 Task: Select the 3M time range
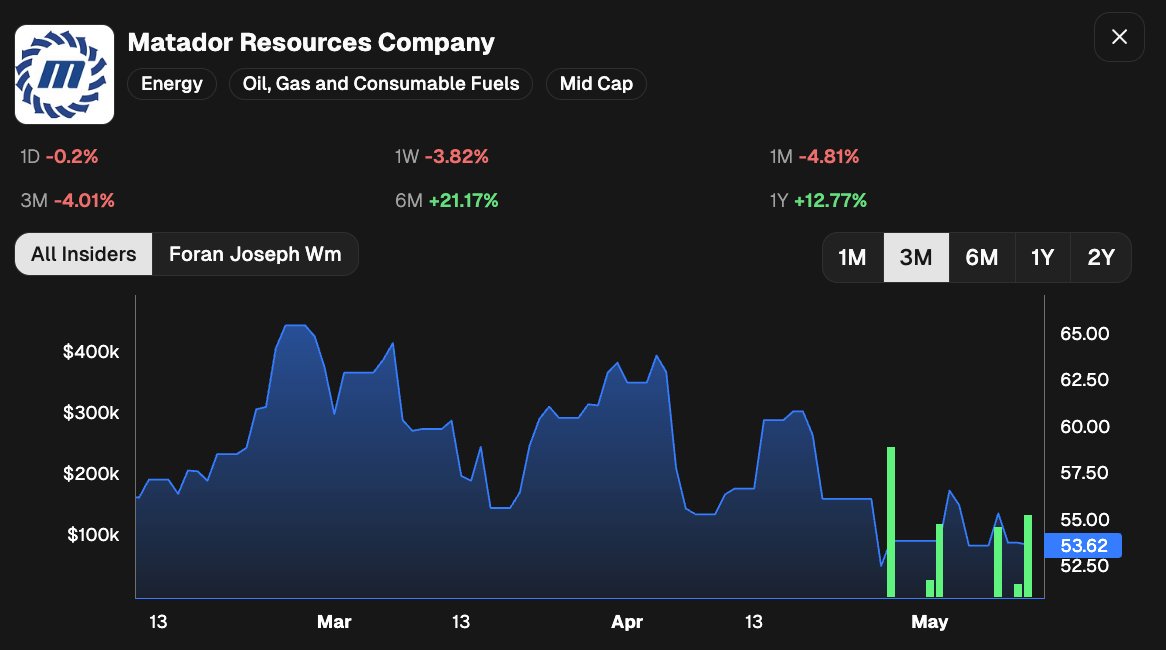(915, 257)
